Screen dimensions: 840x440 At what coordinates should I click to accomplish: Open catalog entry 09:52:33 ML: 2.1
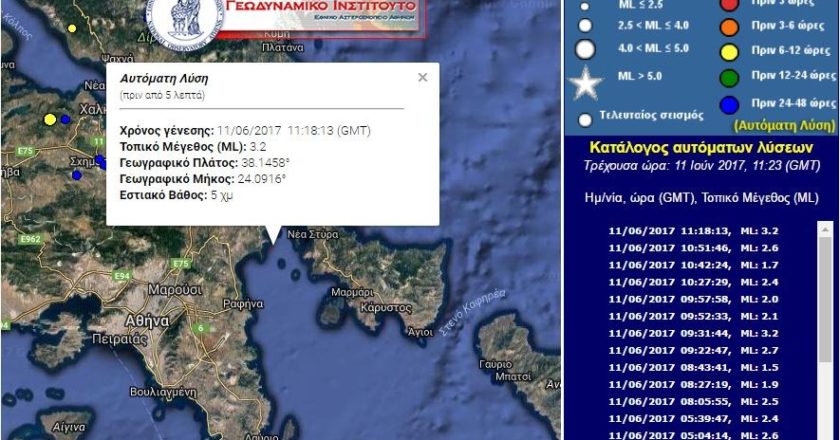coord(693,317)
